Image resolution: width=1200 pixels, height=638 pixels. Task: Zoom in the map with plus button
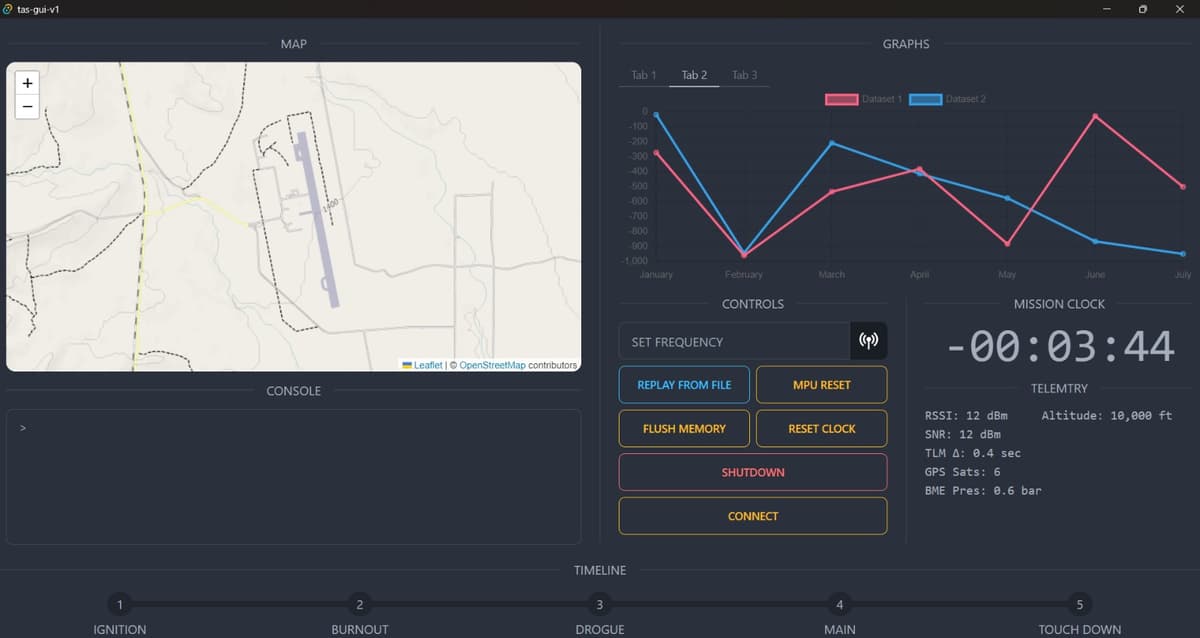coord(27,83)
